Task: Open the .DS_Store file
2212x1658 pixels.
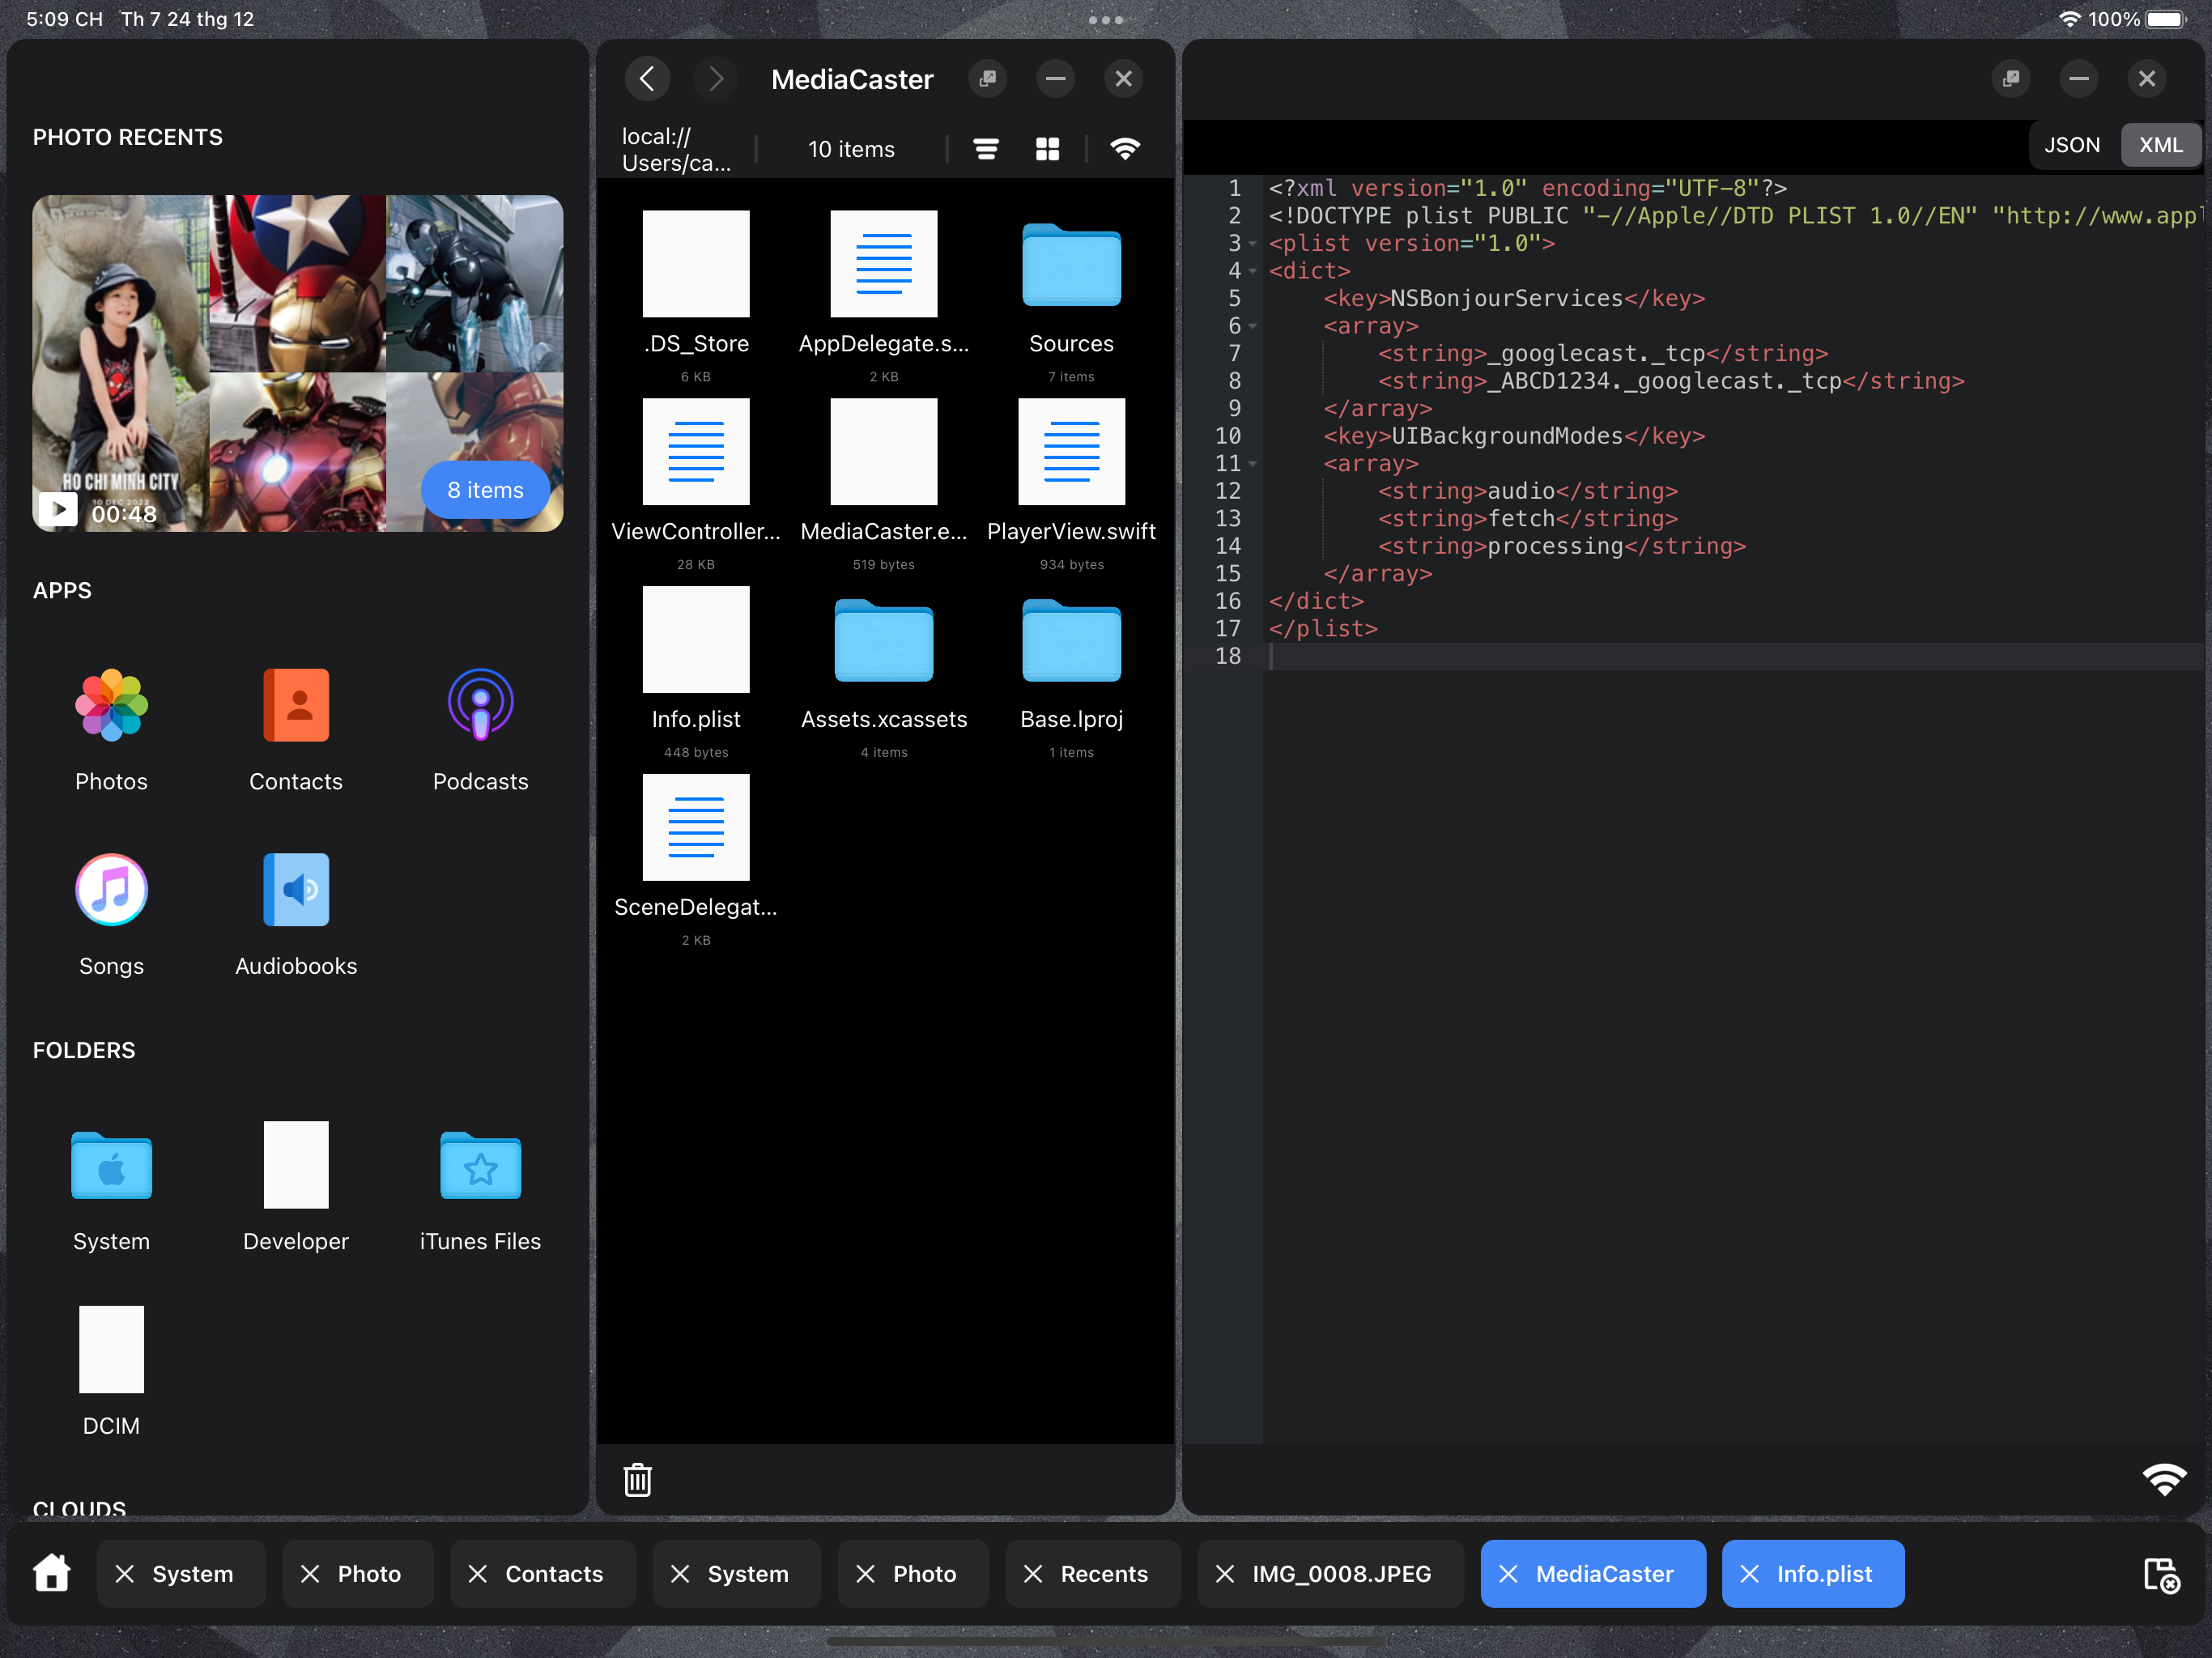Action: [696, 297]
